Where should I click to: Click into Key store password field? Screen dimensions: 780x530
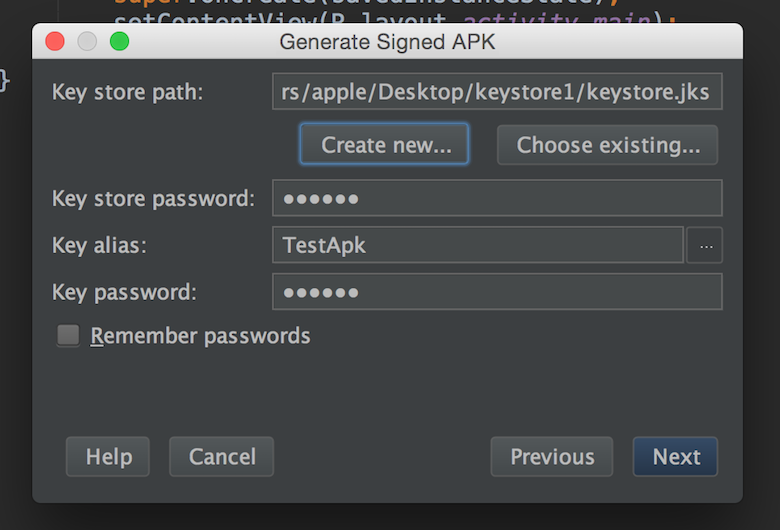tap(496, 198)
